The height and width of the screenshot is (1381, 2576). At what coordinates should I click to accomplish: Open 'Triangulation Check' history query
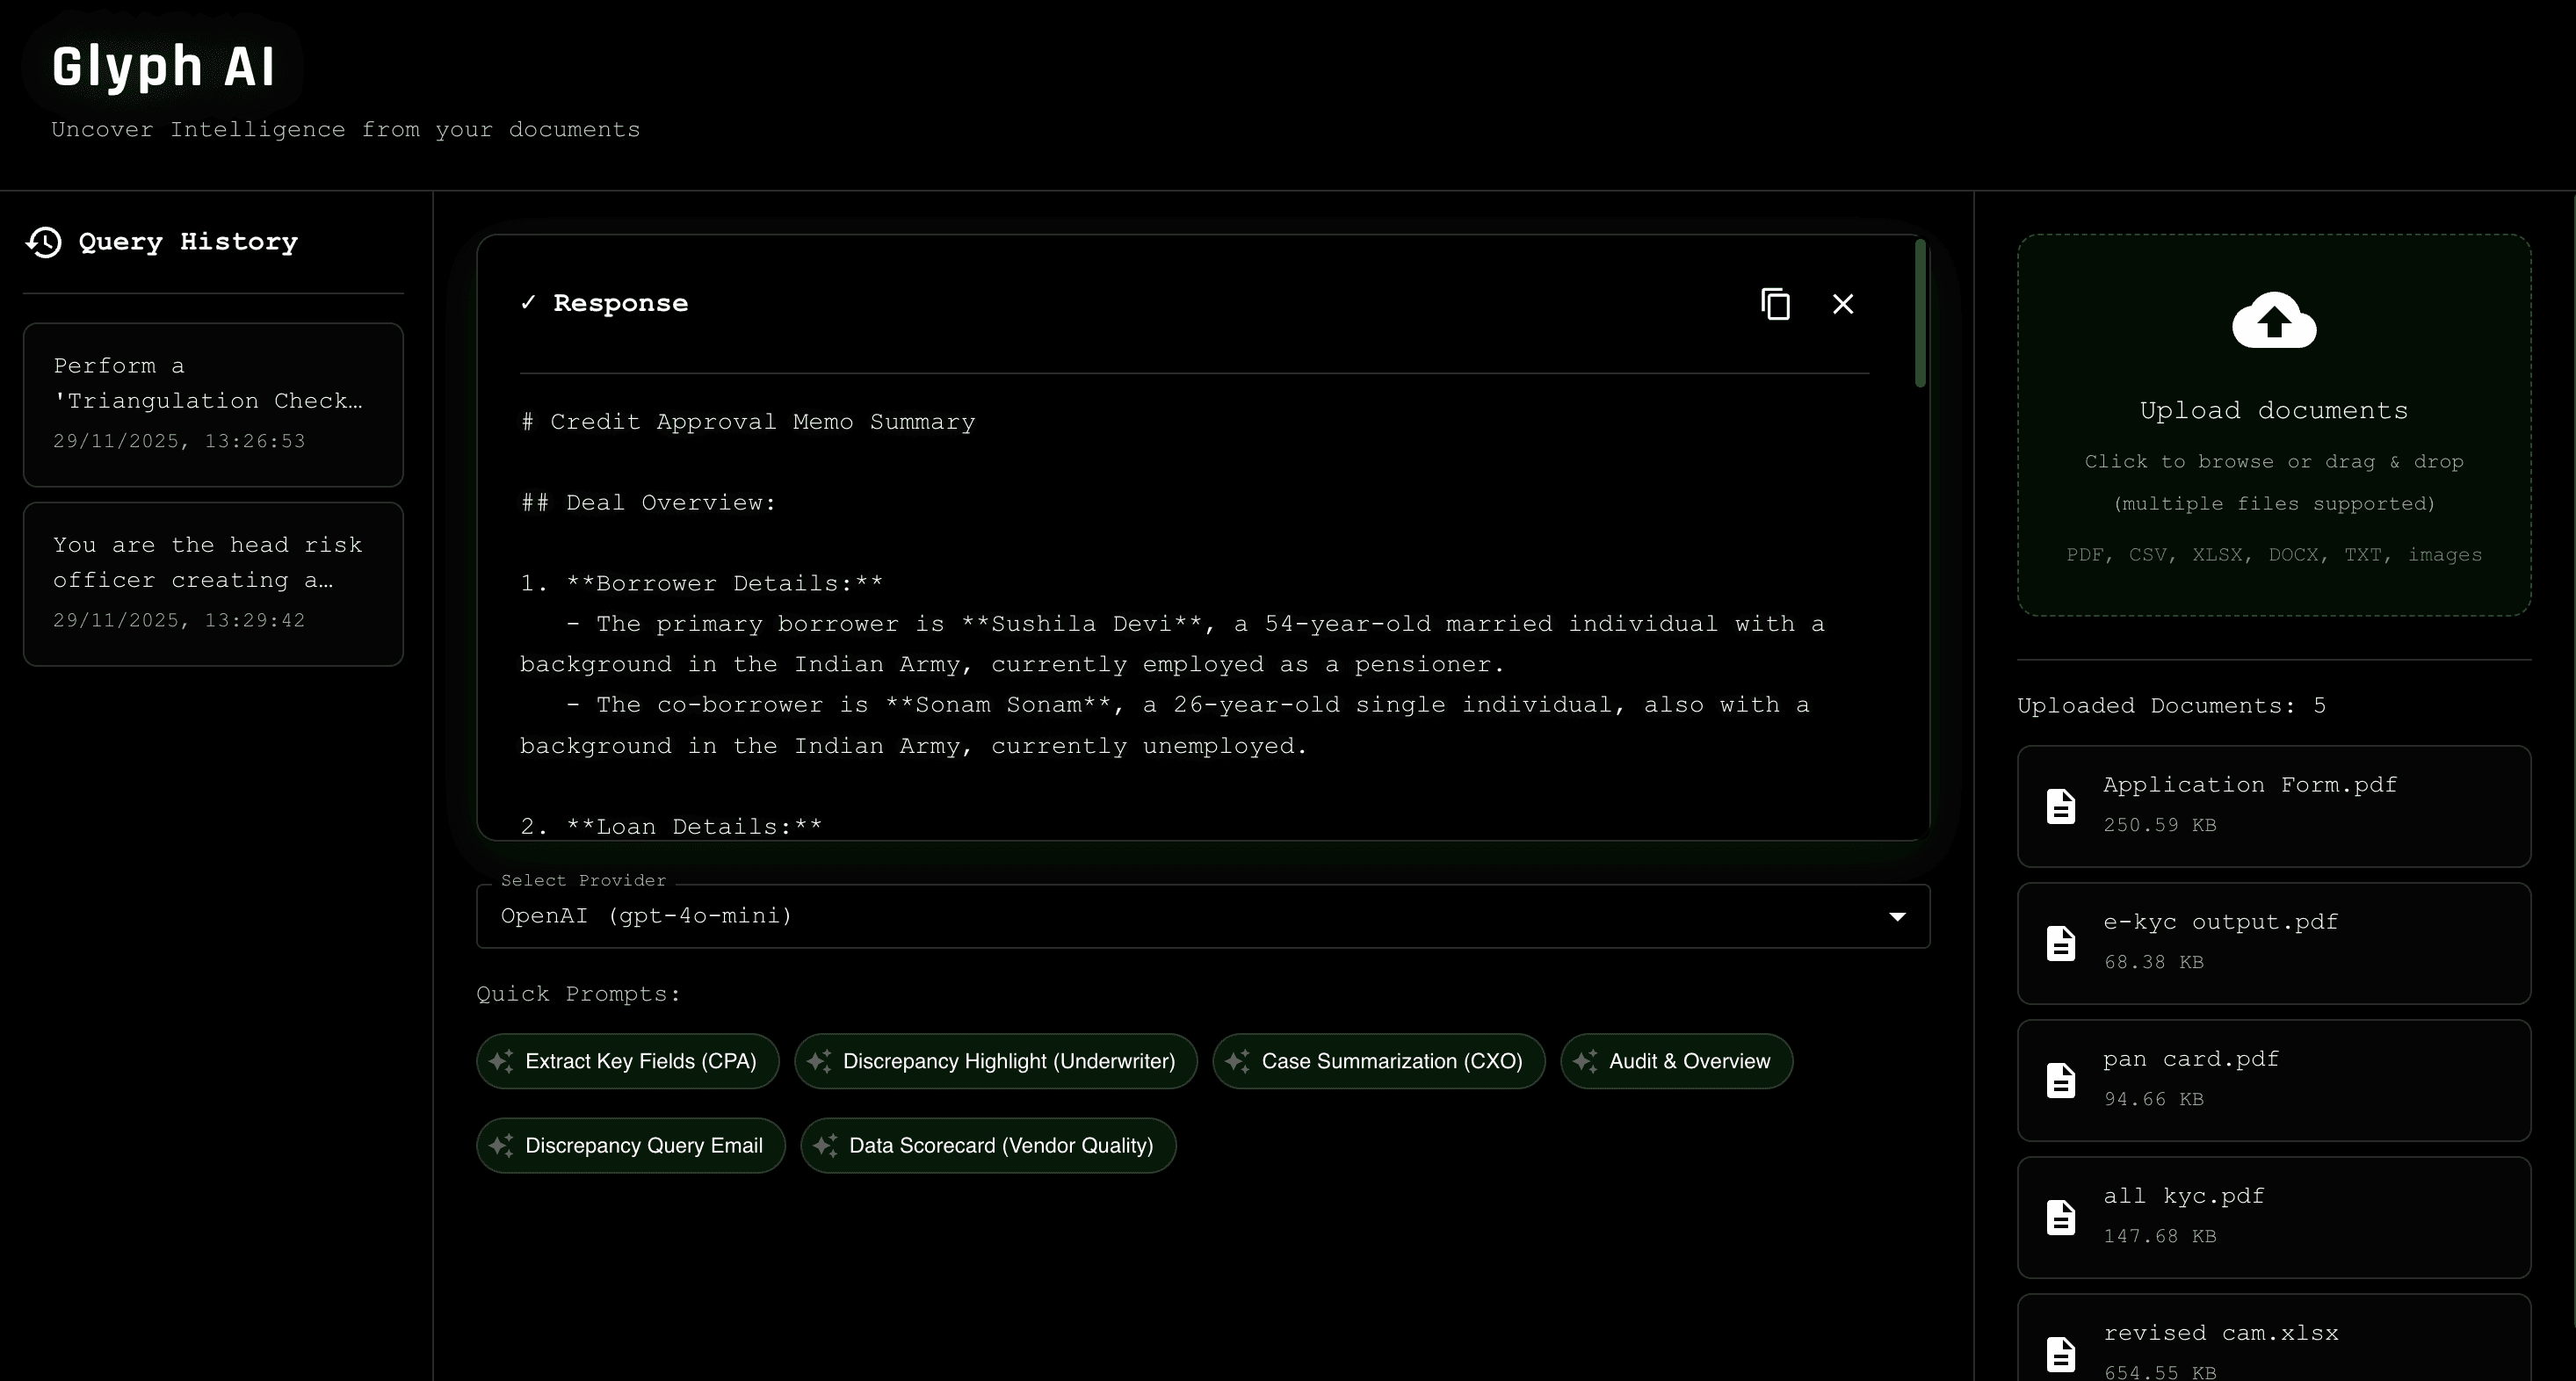213,404
